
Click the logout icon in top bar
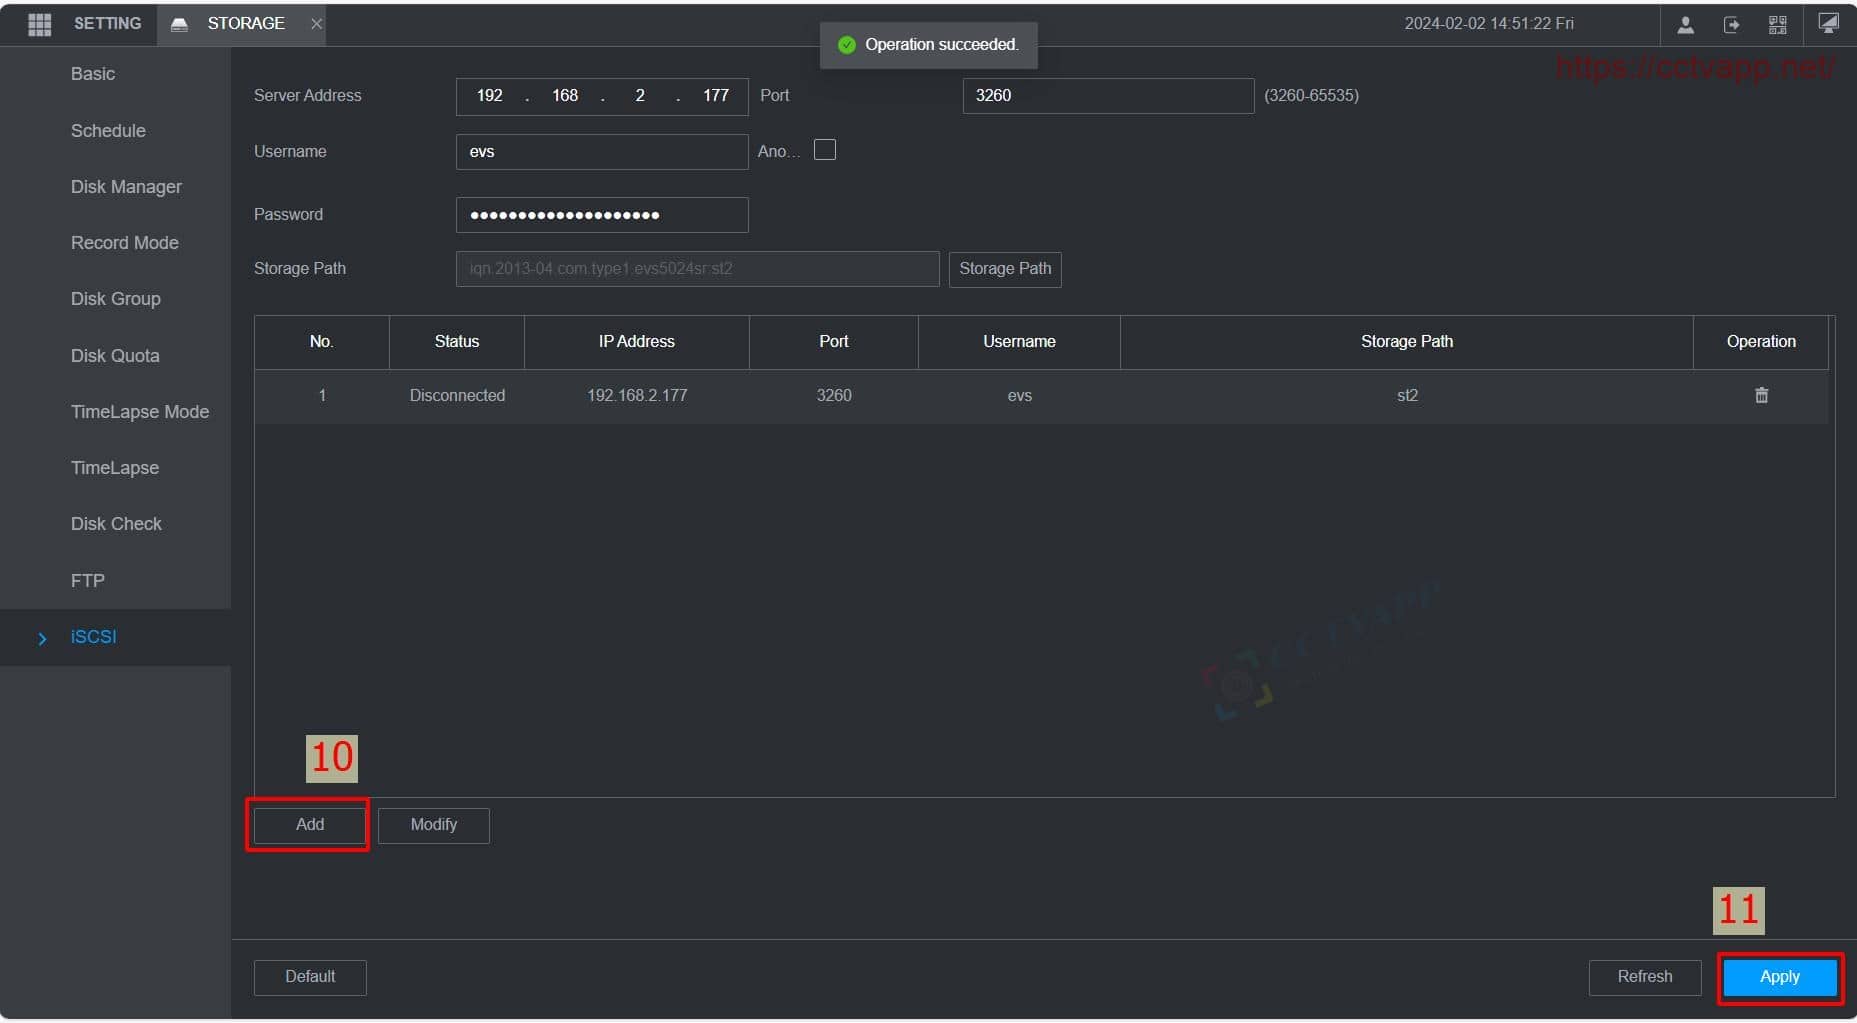coord(1731,25)
